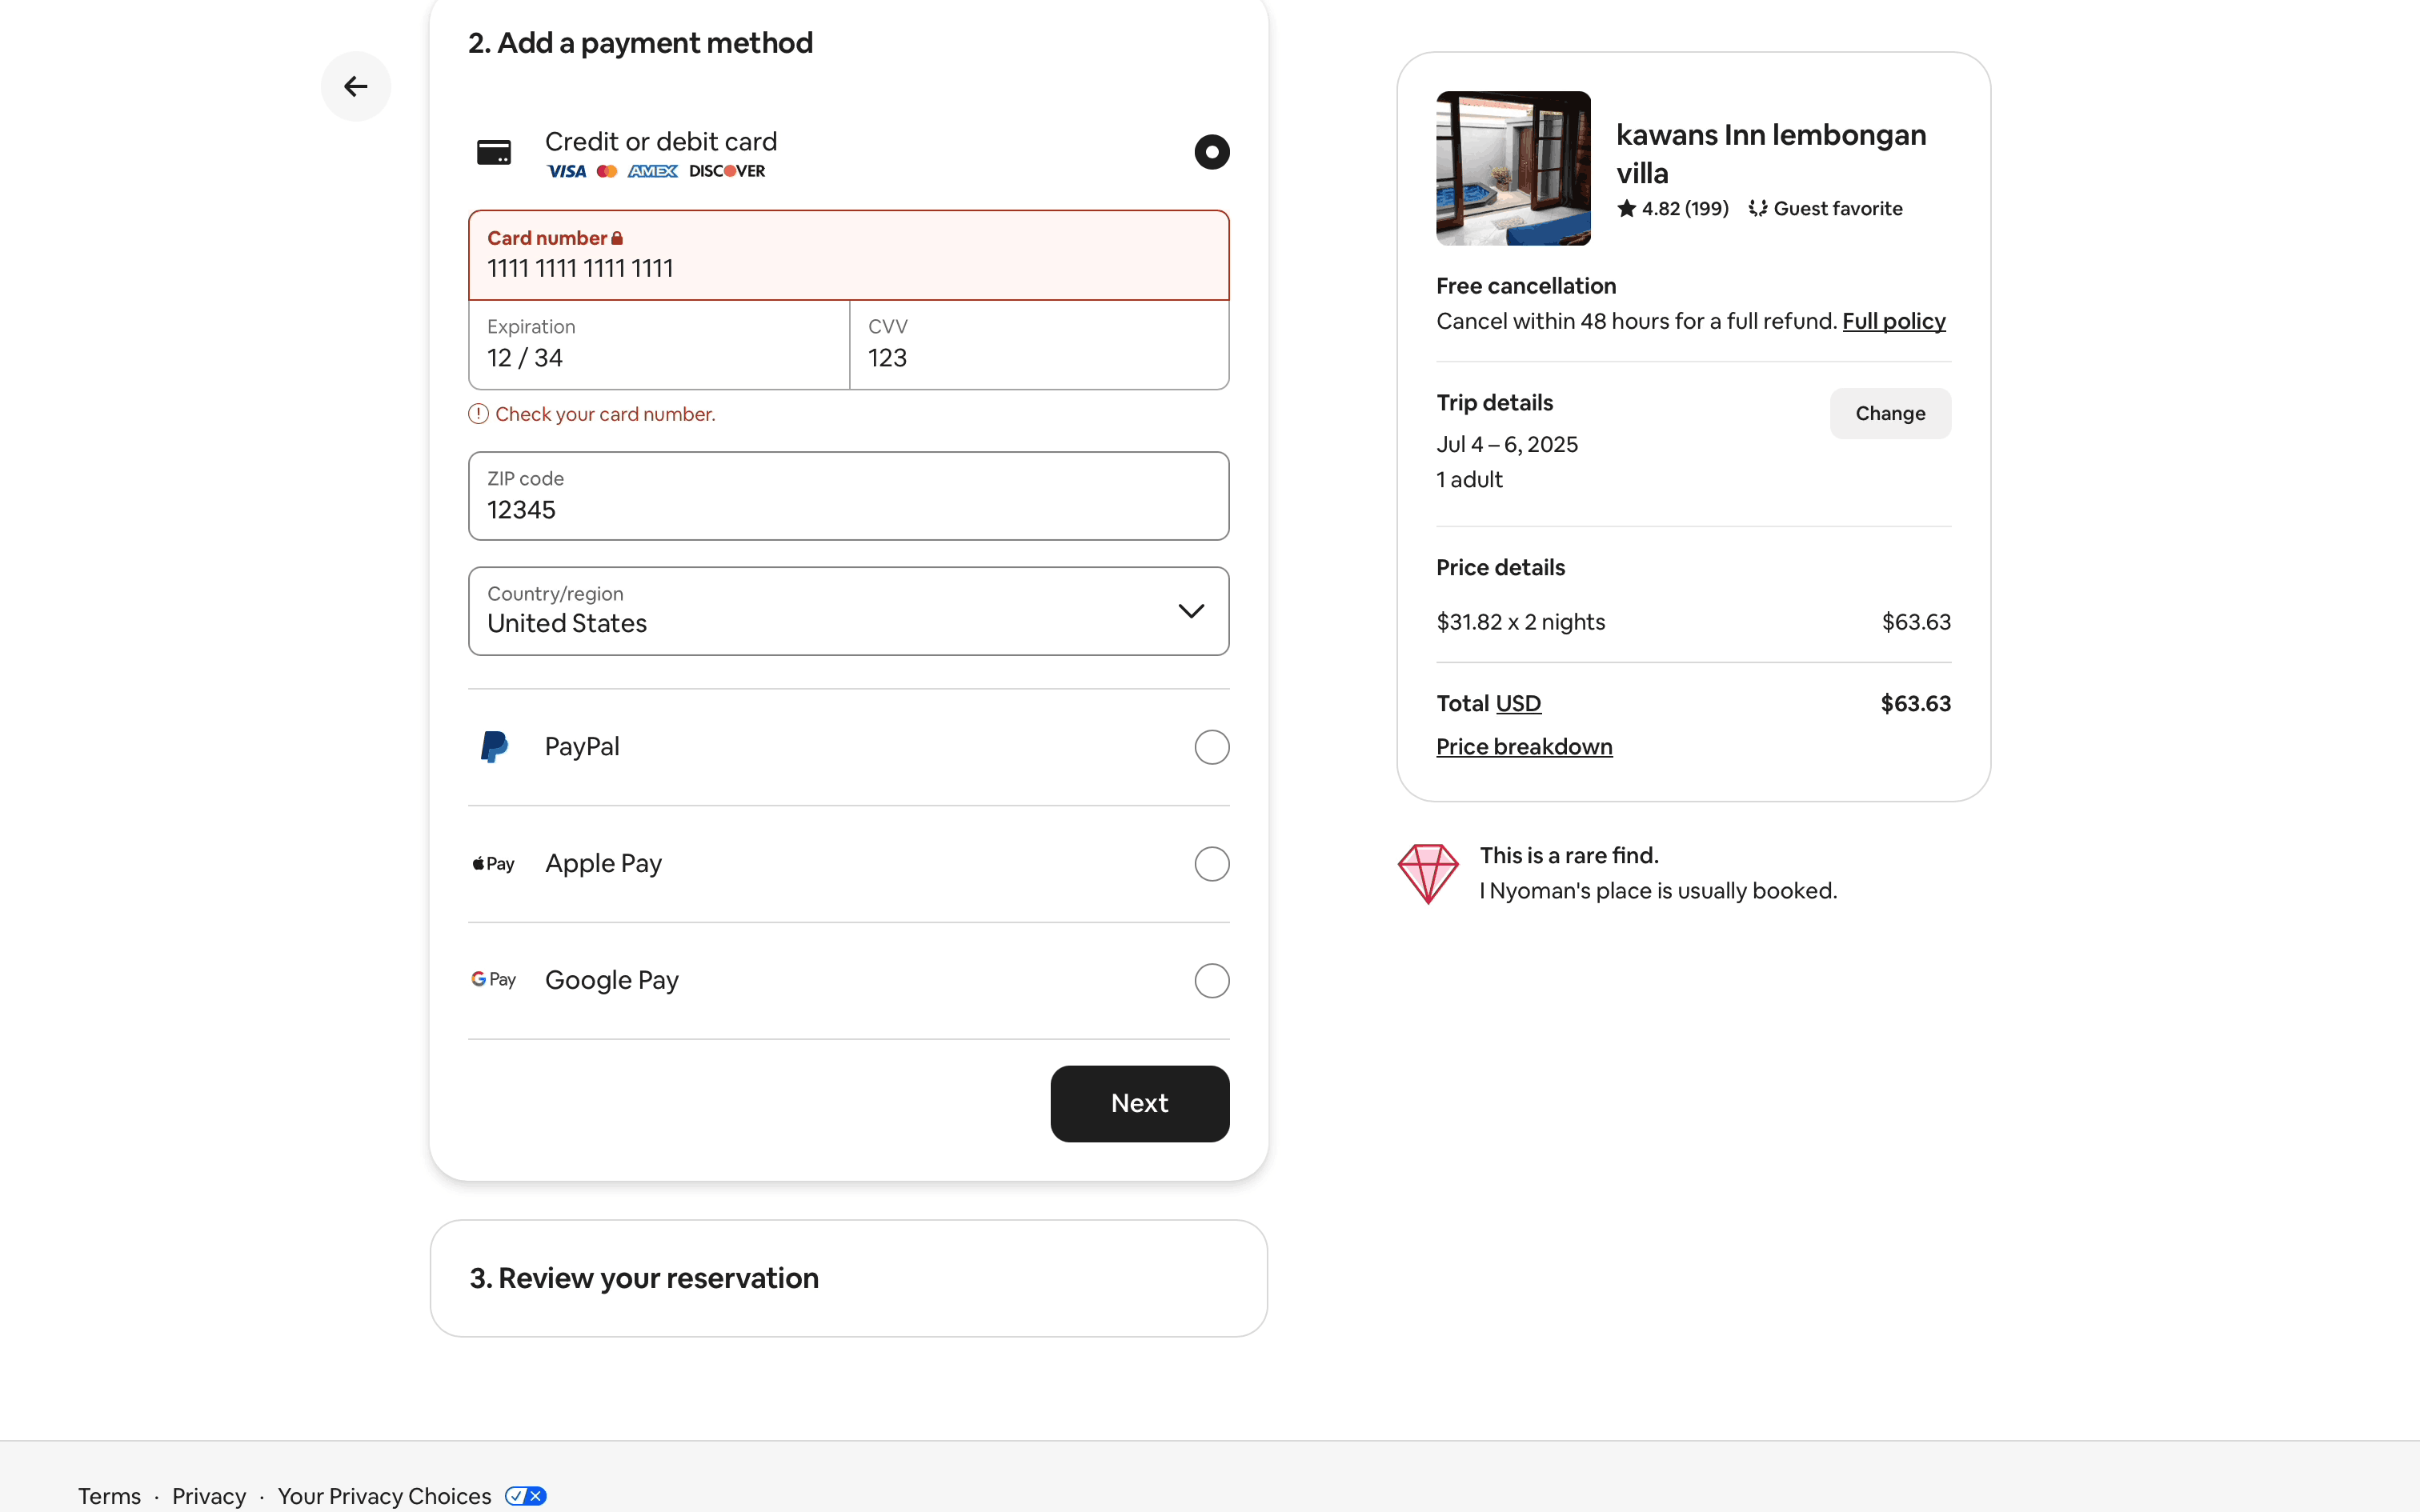Click the PayPal logo icon
This screenshot has height=1512, width=2420.
(494, 747)
